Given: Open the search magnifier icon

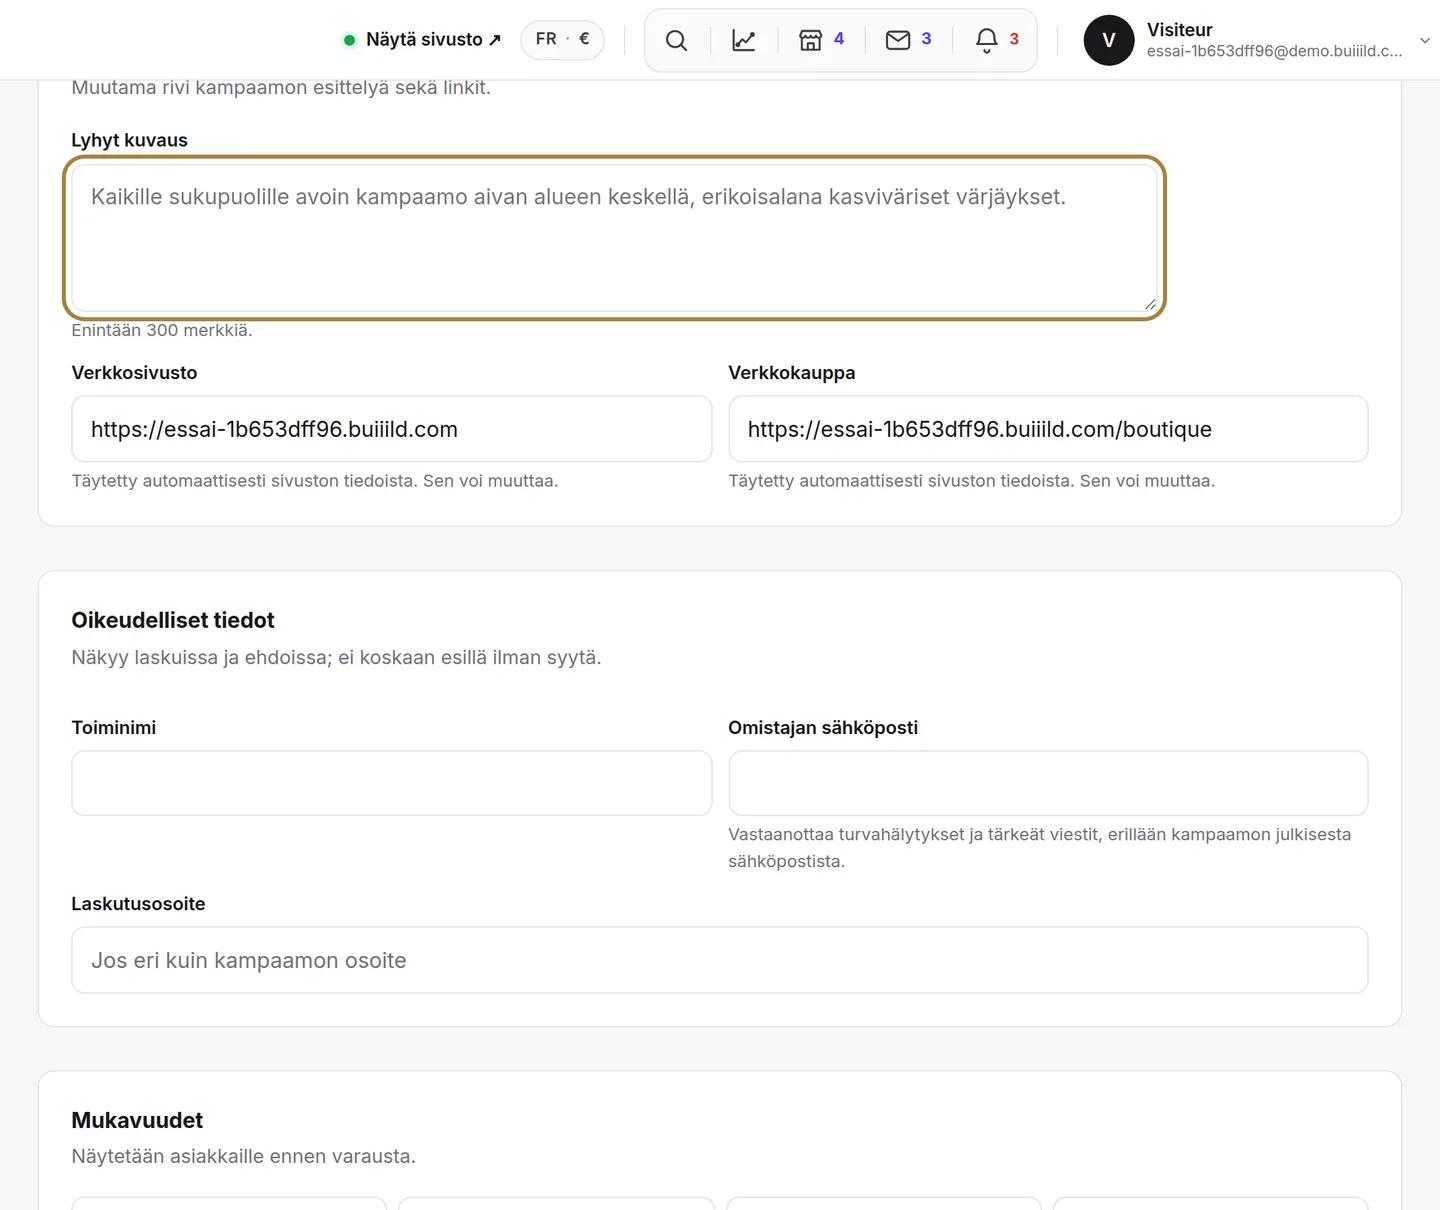Looking at the screenshot, I should tap(677, 40).
